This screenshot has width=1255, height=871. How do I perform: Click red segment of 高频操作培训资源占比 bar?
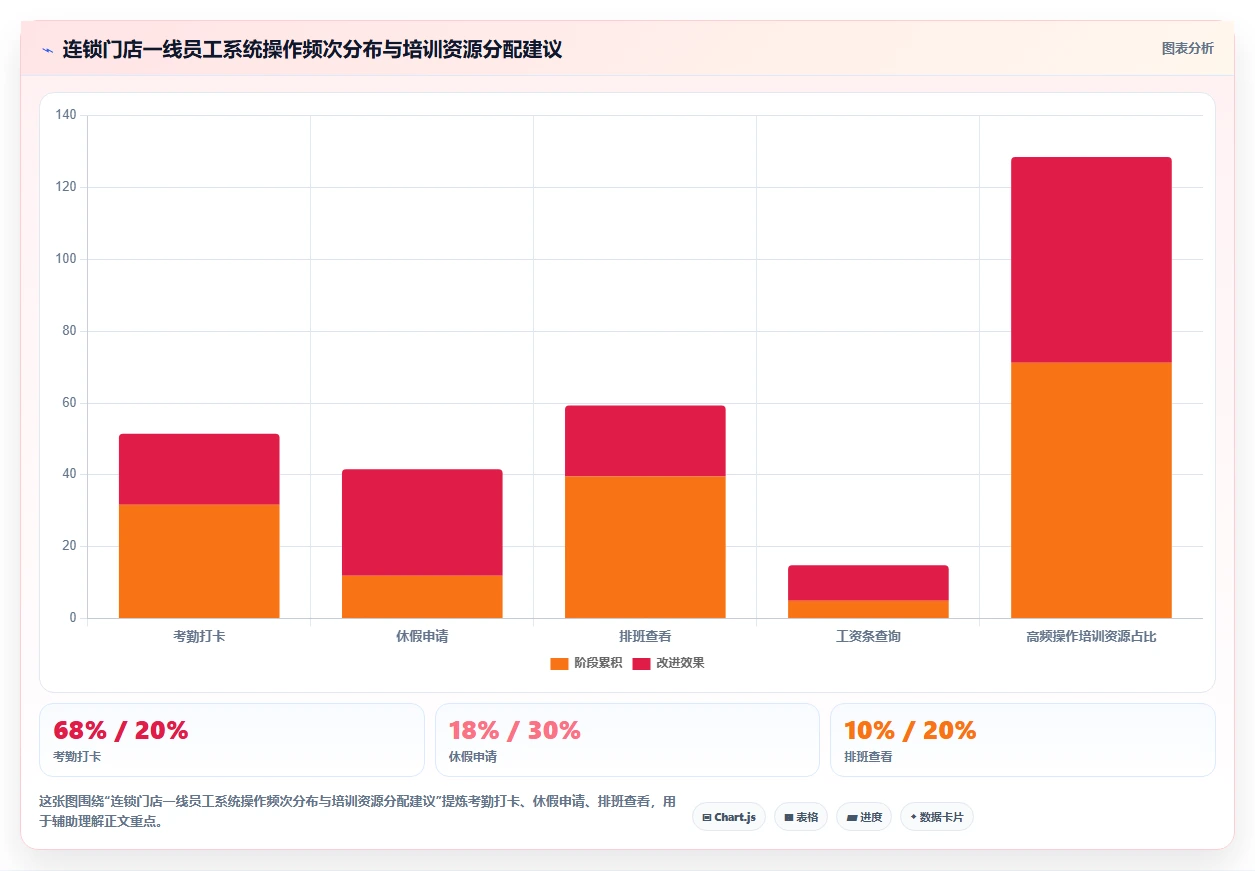coord(1091,260)
